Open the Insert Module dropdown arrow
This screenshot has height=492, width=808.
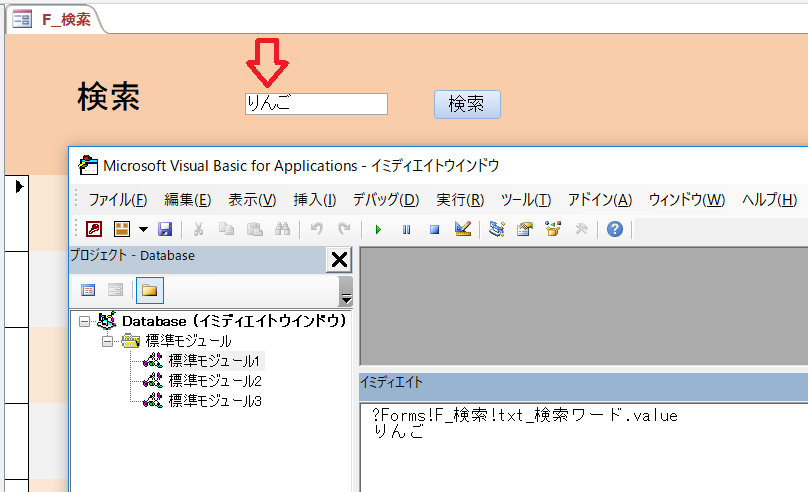tap(143, 229)
